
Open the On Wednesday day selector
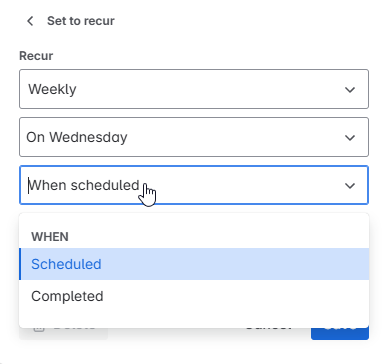(x=194, y=137)
